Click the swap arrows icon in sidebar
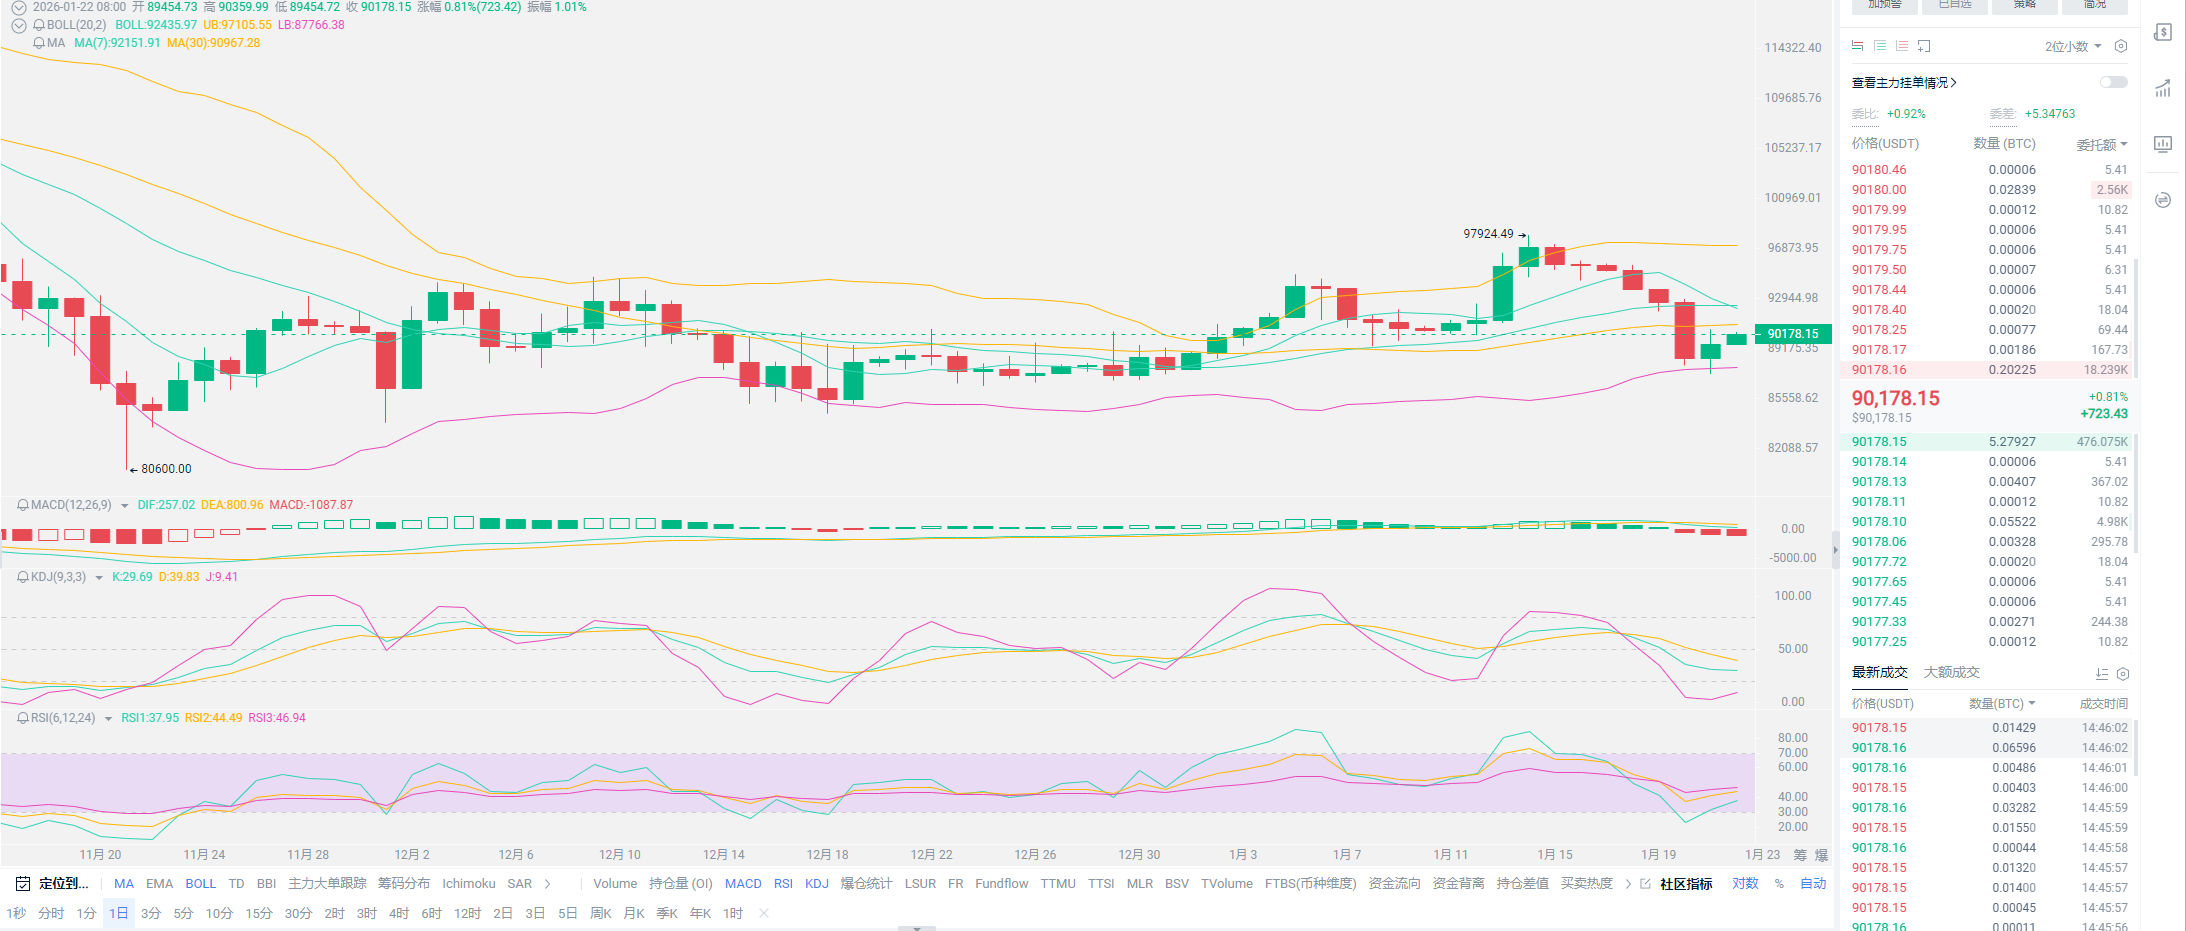Image resolution: width=2186 pixels, height=931 pixels. (2162, 200)
